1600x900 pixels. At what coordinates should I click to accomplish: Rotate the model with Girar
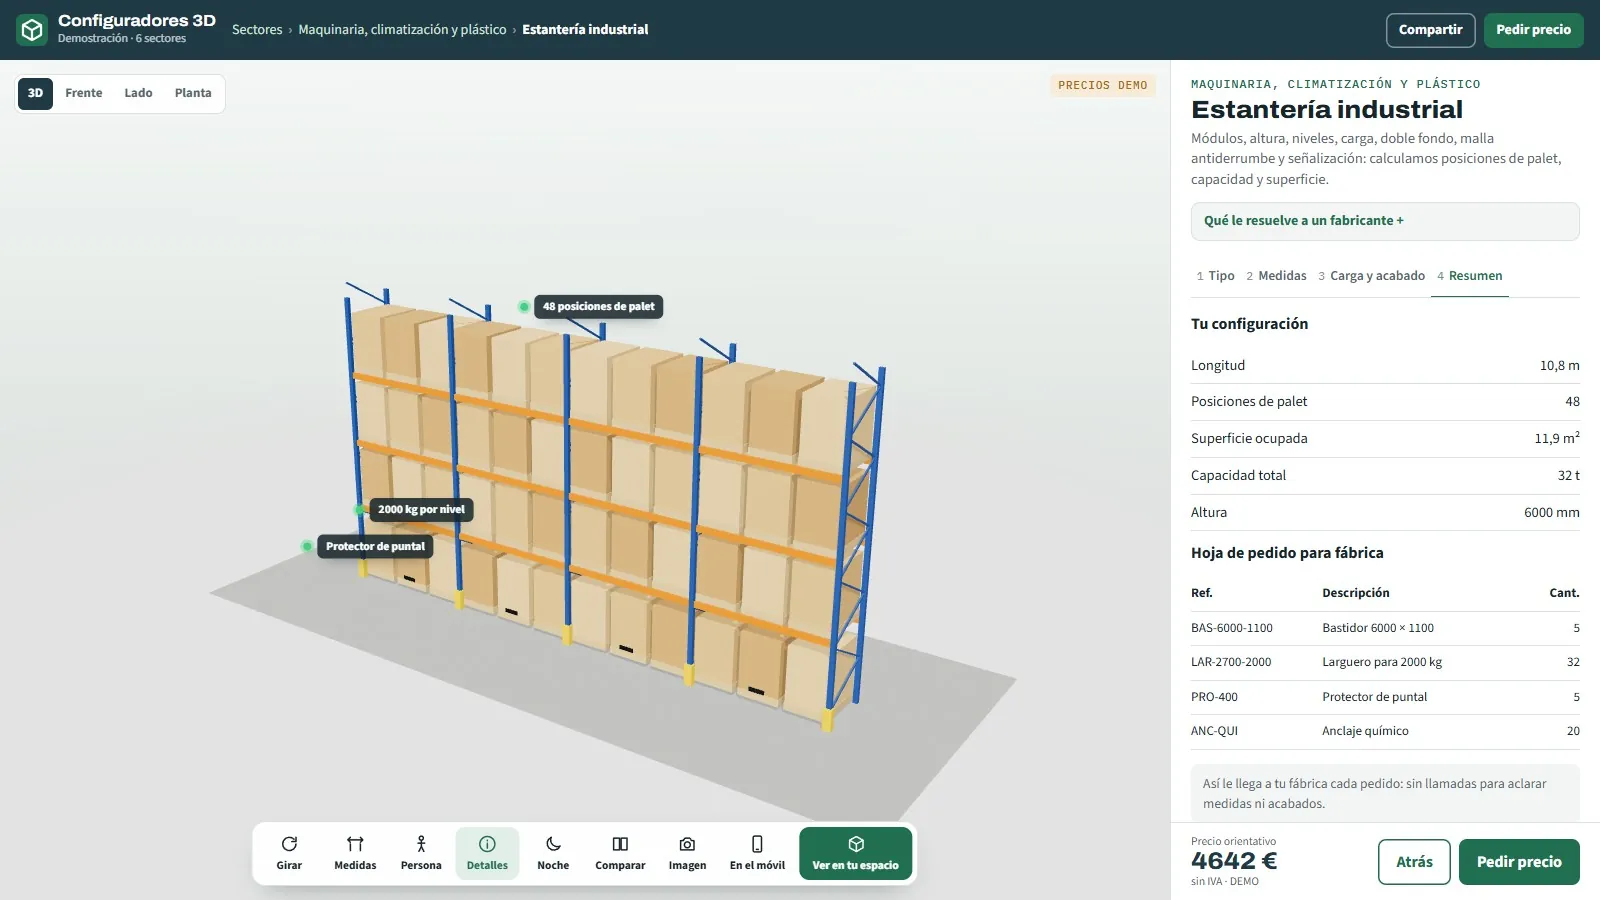click(289, 853)
